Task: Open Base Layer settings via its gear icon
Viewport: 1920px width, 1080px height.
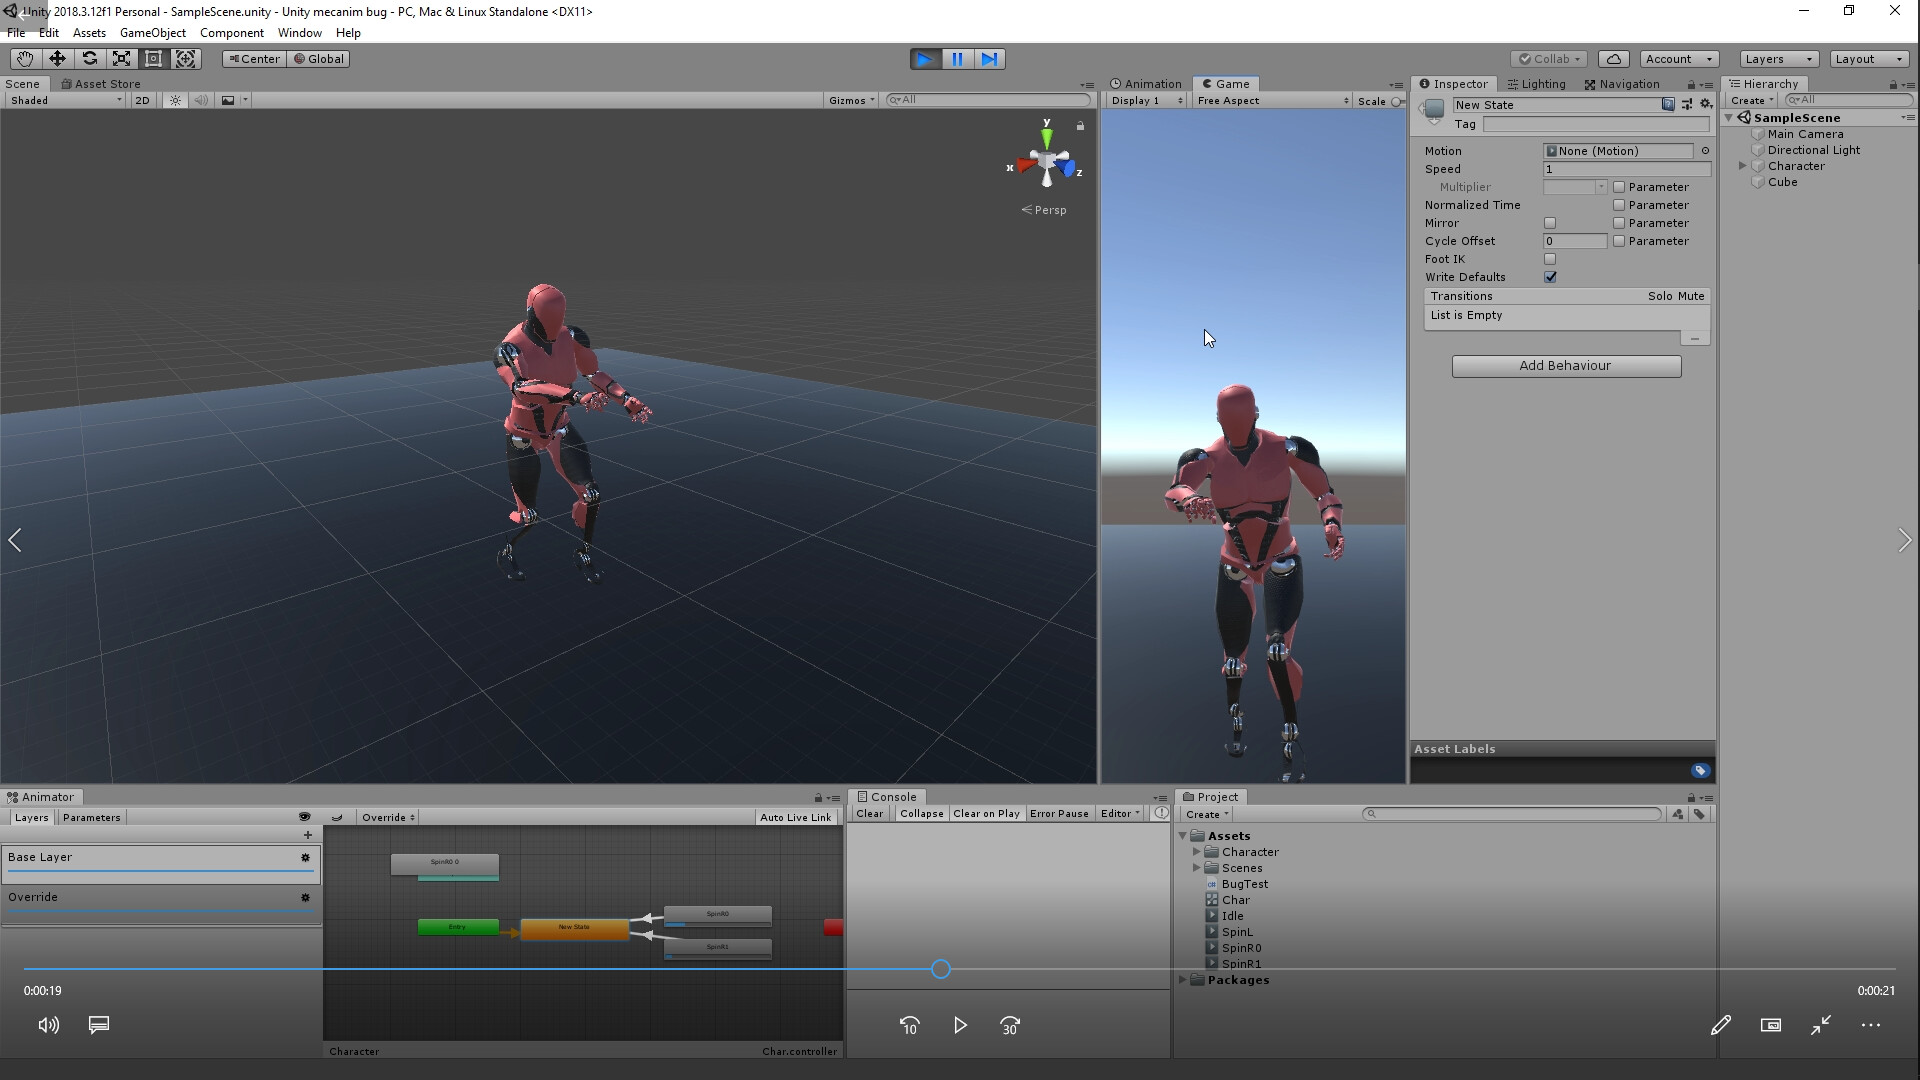Action: [x=305, y=858]
